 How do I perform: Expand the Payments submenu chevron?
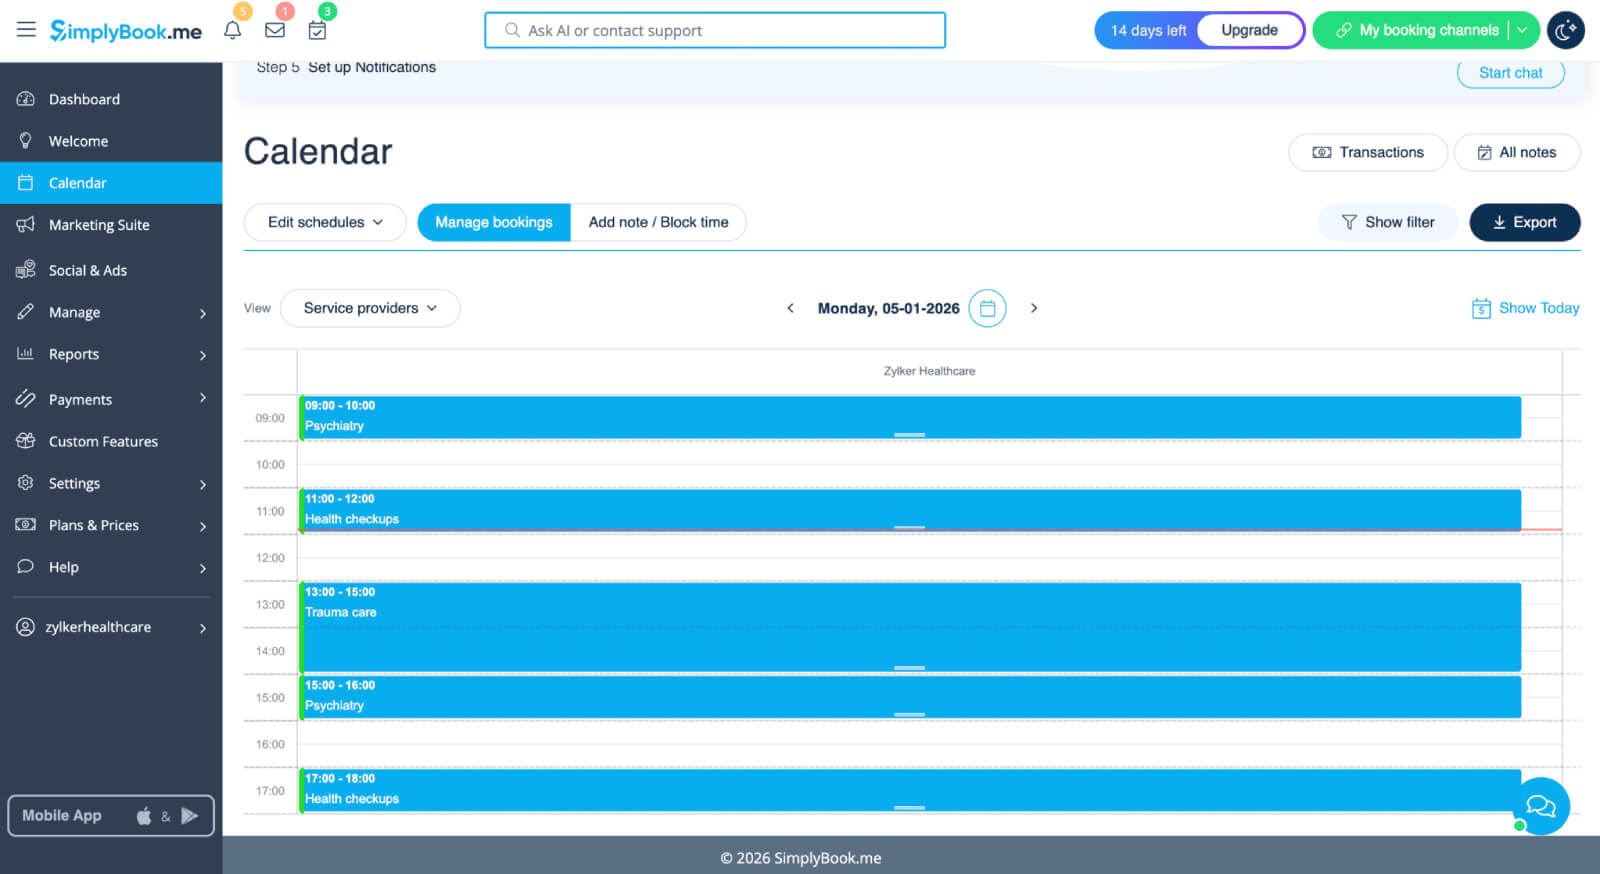coord(203,398)
